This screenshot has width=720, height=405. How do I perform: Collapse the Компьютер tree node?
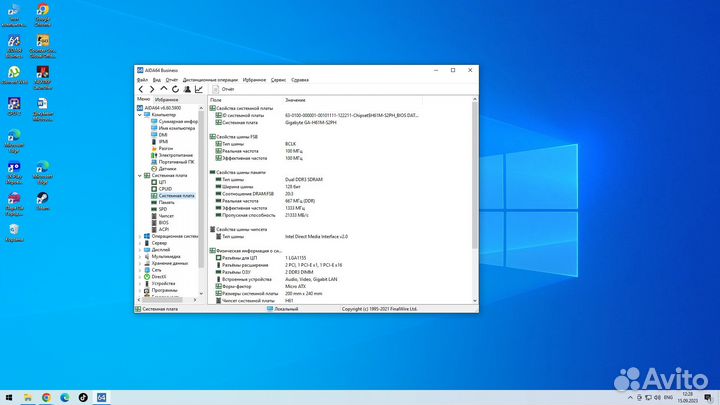(140, 115)
